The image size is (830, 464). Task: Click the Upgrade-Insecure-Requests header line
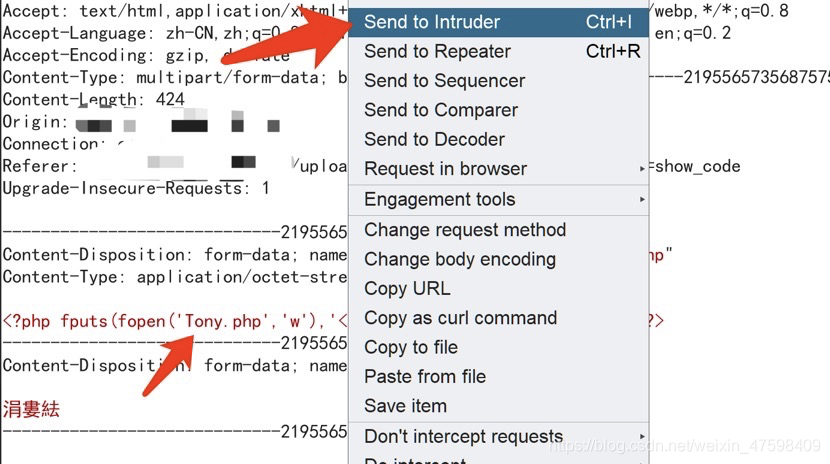click(136, 188)
